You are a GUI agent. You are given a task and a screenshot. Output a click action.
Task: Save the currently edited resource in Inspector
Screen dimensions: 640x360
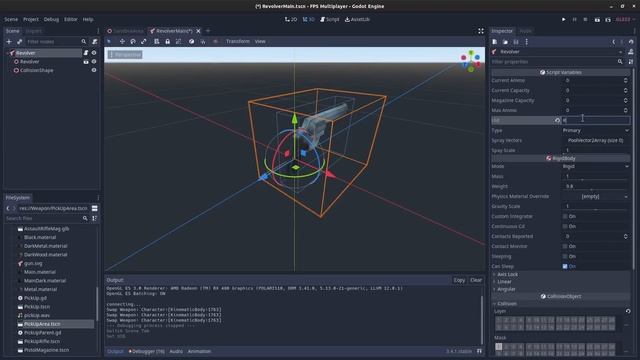coord(516,42)
